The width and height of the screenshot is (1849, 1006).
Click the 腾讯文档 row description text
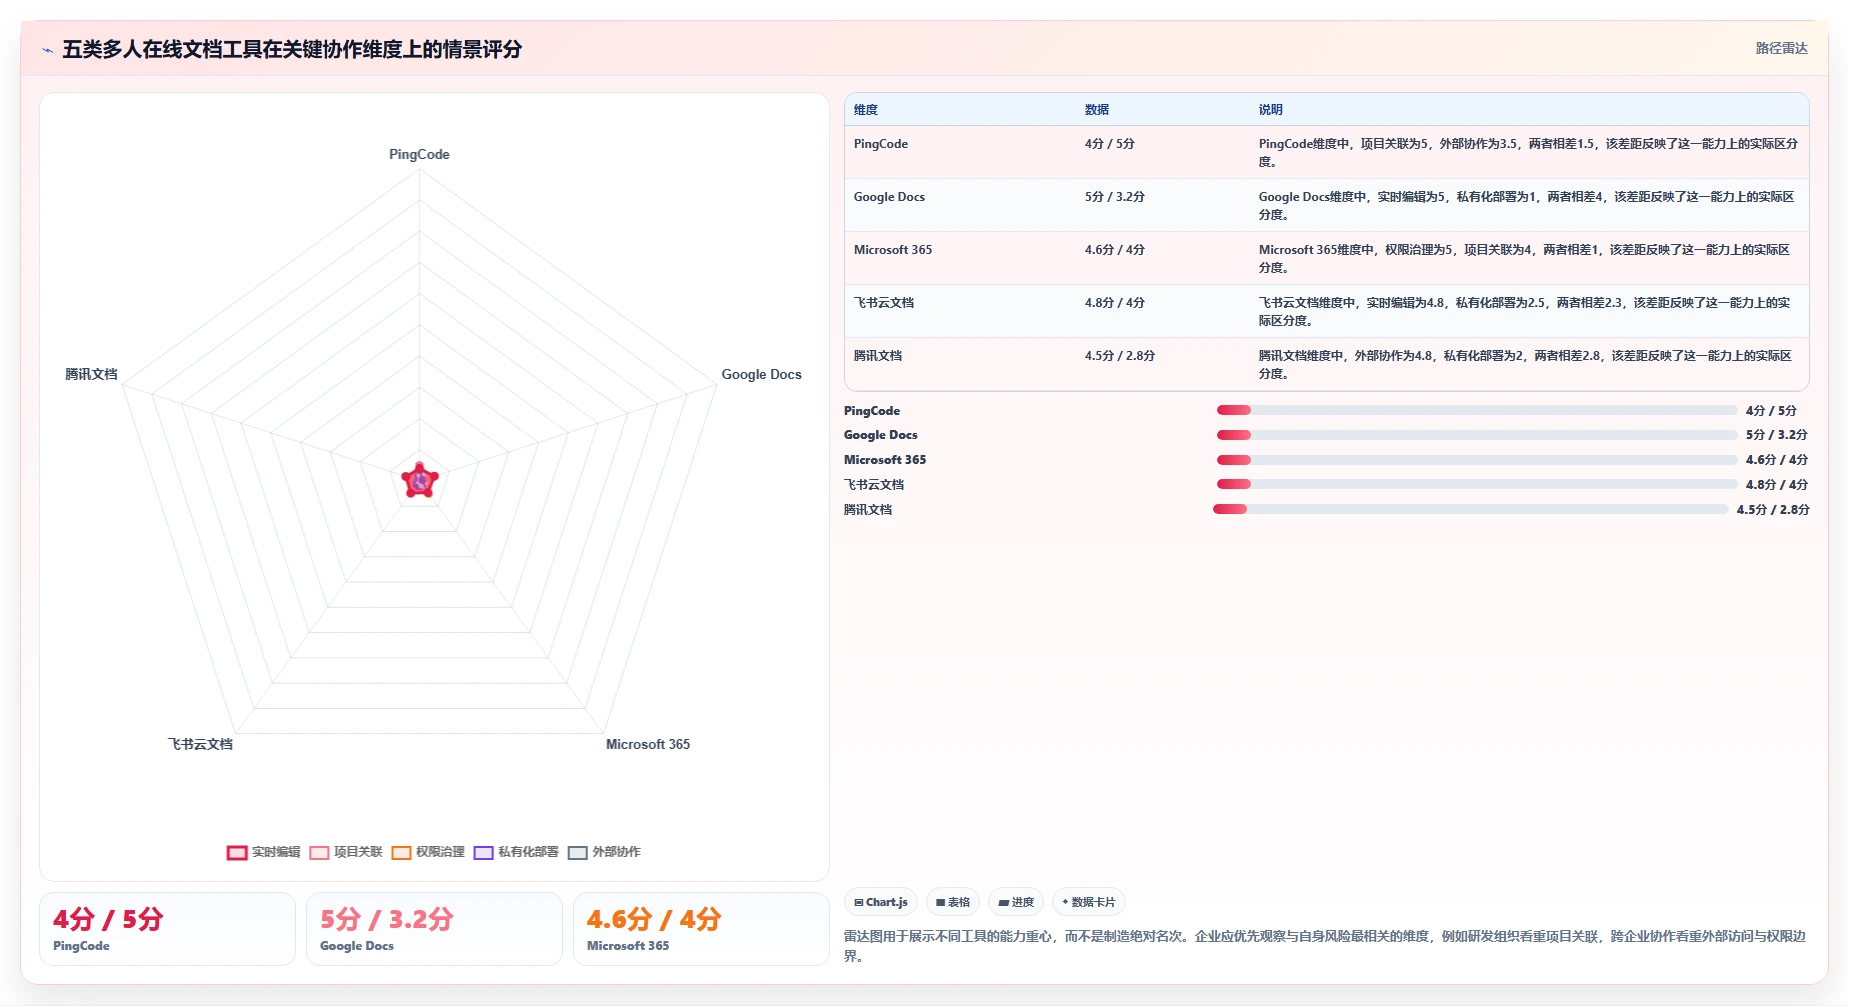tap(1525, 365)
